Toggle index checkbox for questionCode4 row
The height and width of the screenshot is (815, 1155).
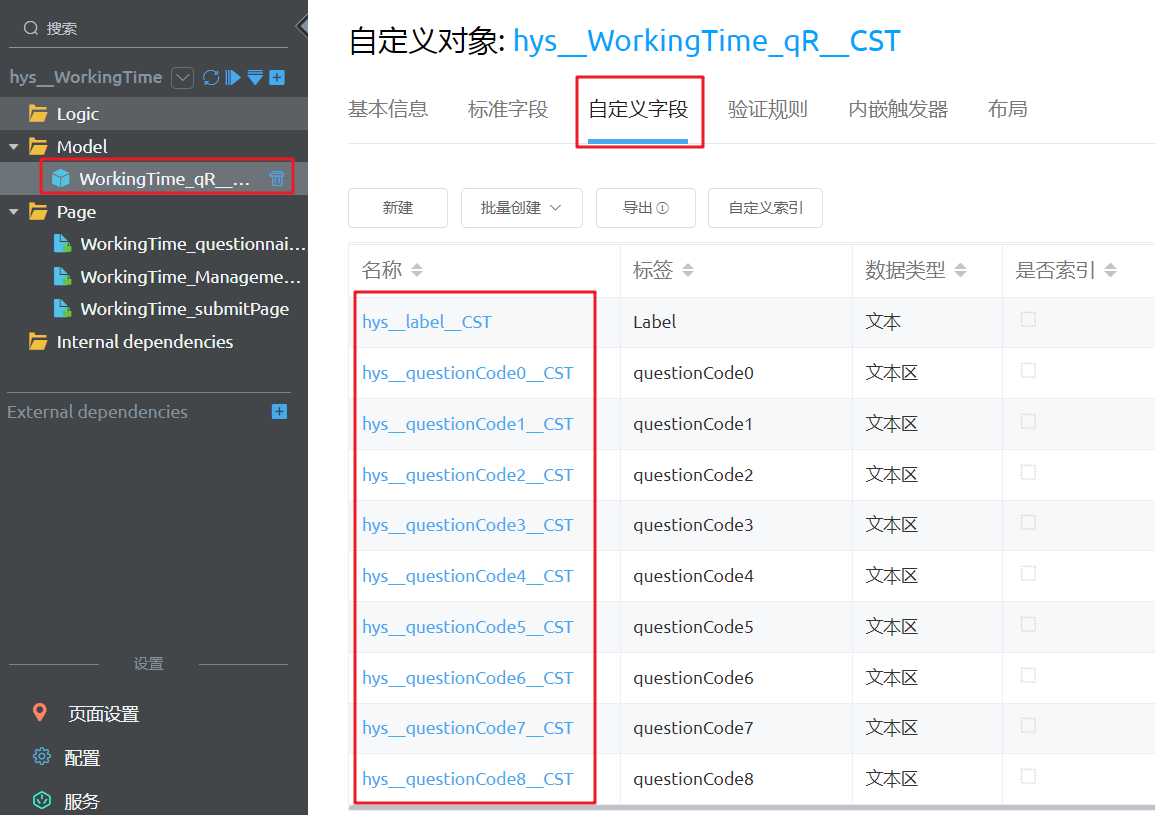tap(1028, 573)
